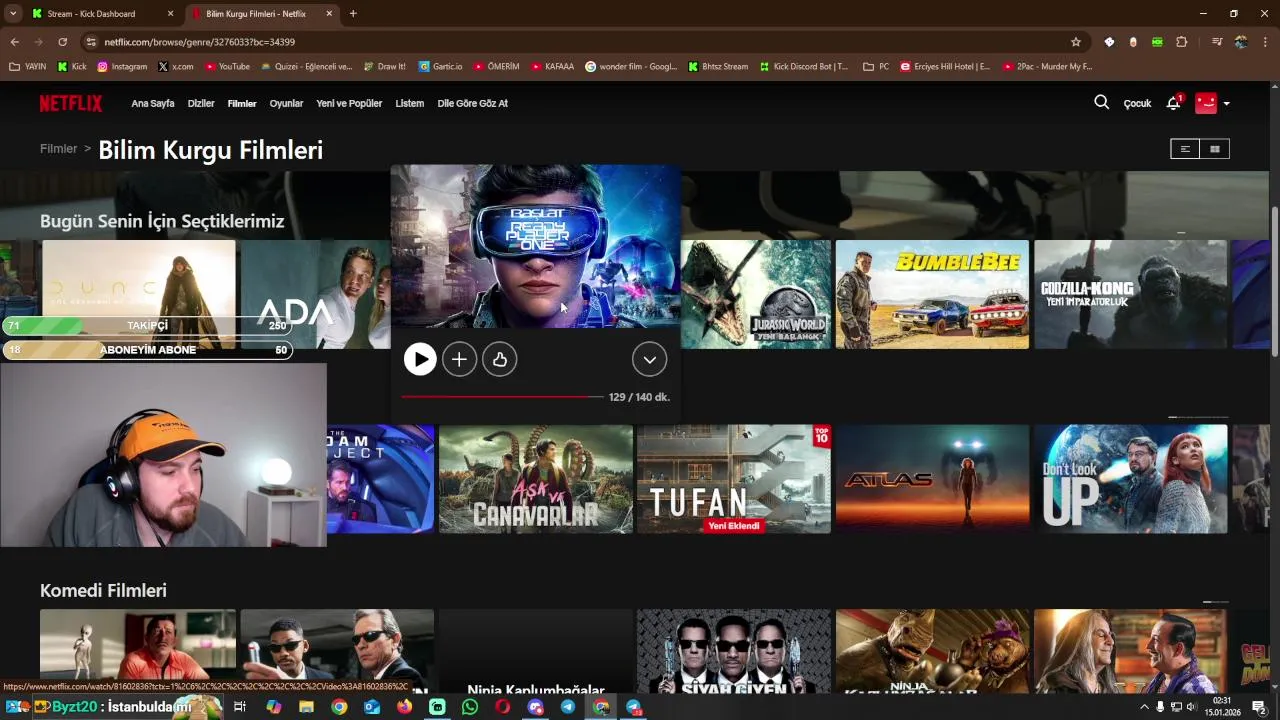Viewport: 1280px width, 720px height.
Task: Go back with browser back arrow
Action: pos(14,42)
